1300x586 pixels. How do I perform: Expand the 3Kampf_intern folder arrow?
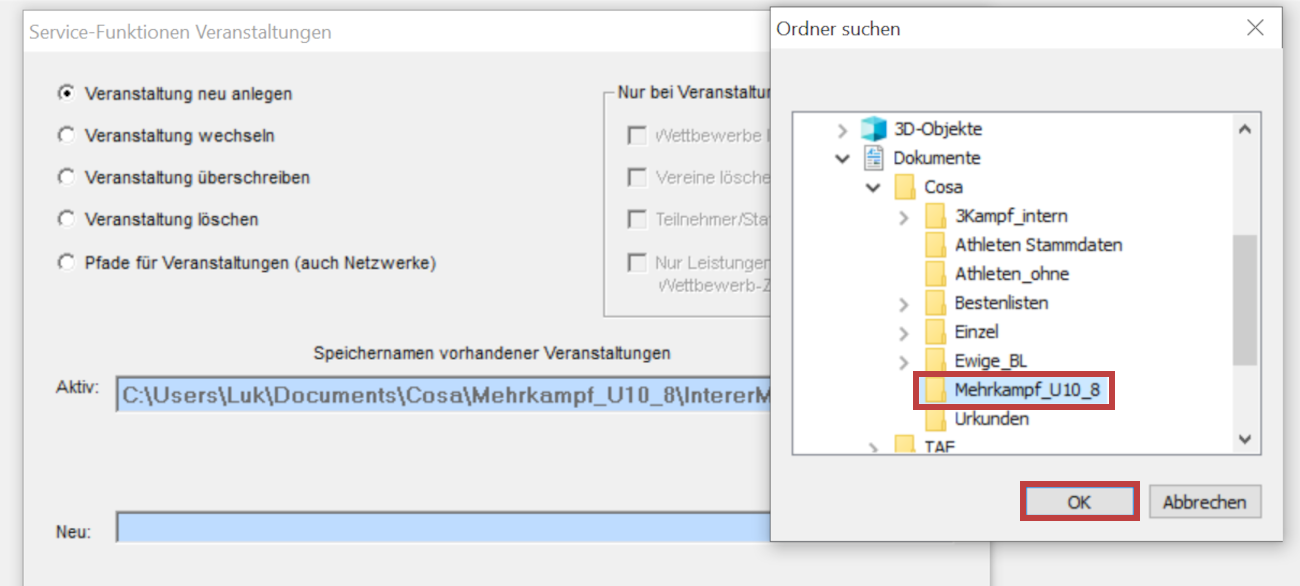904,216
